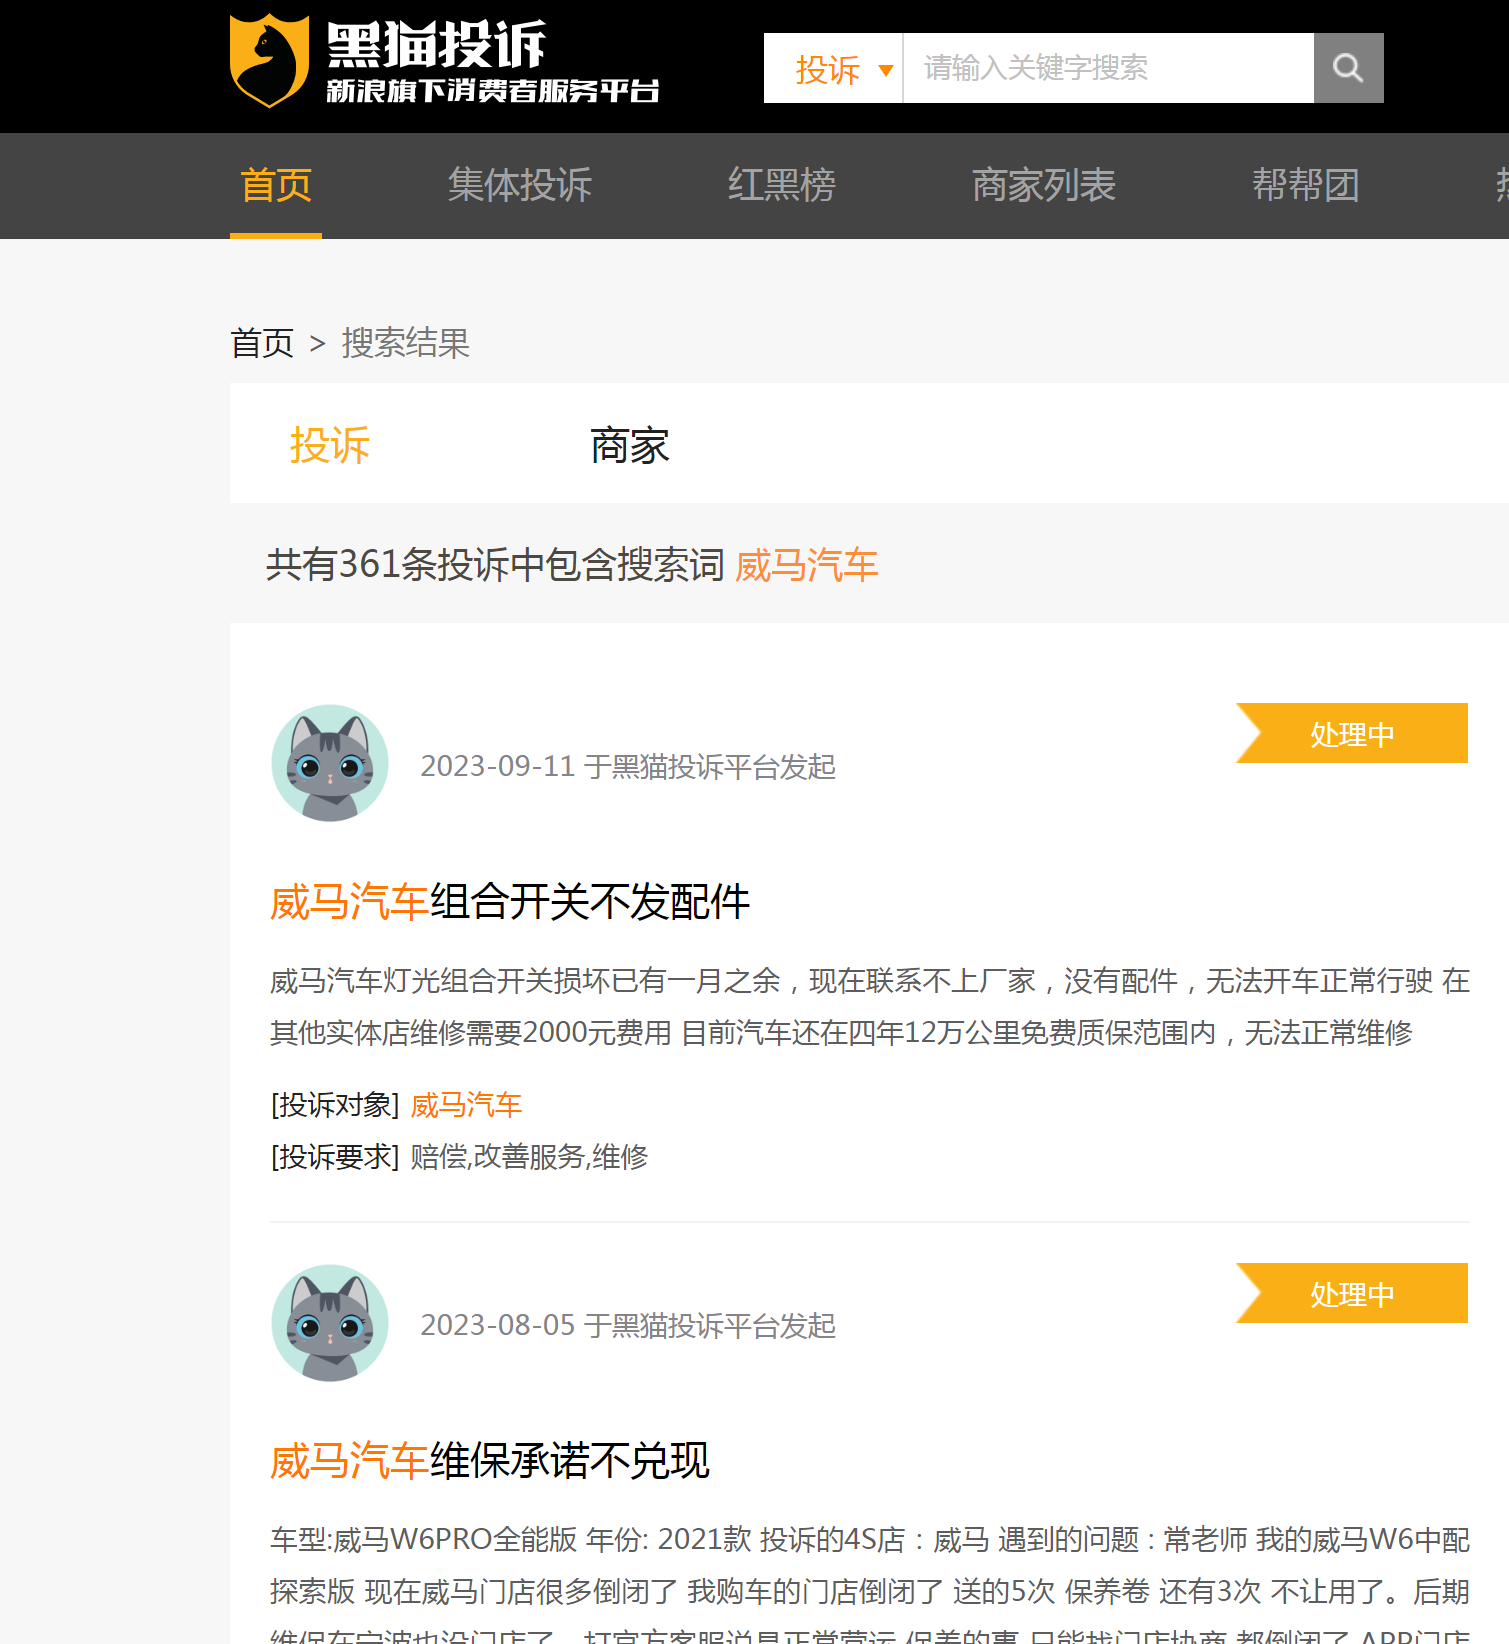This screenshot has width=1509, height=1644.
Task: Open the 投诉 search type dropdown
Action: [833, 68]
